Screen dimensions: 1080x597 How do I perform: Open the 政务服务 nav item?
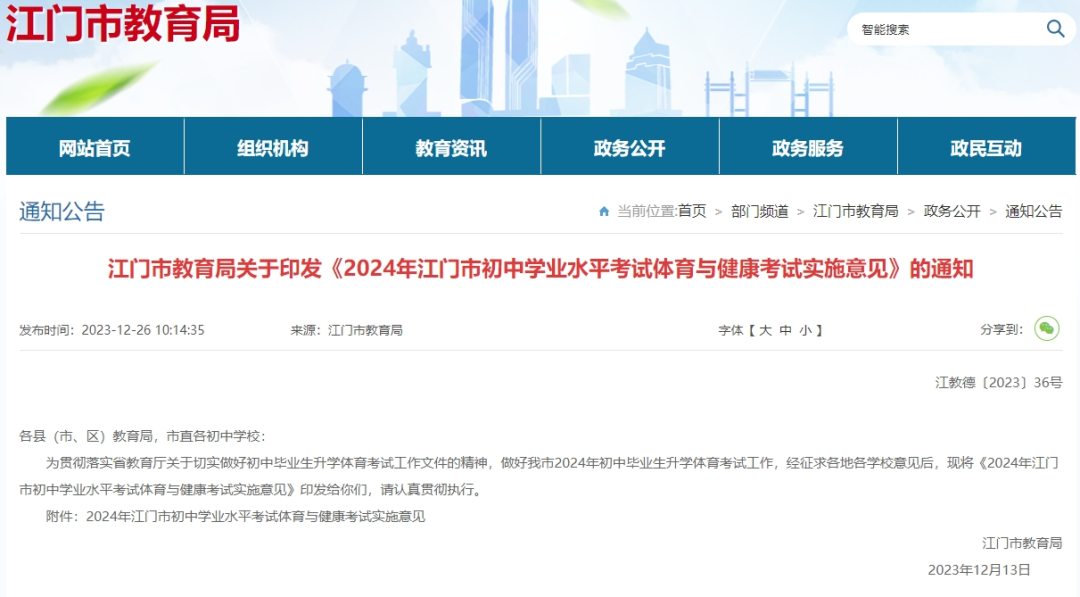807,148
